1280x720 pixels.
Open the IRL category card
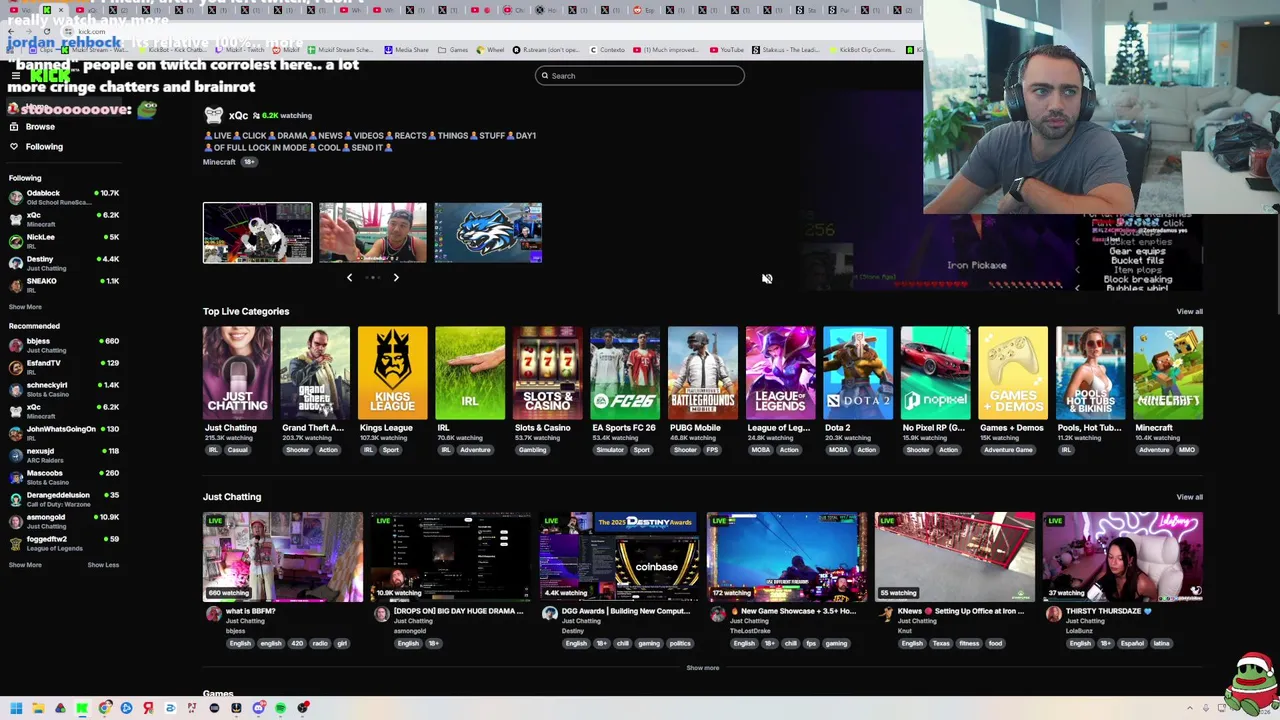(x=470, y=373)
